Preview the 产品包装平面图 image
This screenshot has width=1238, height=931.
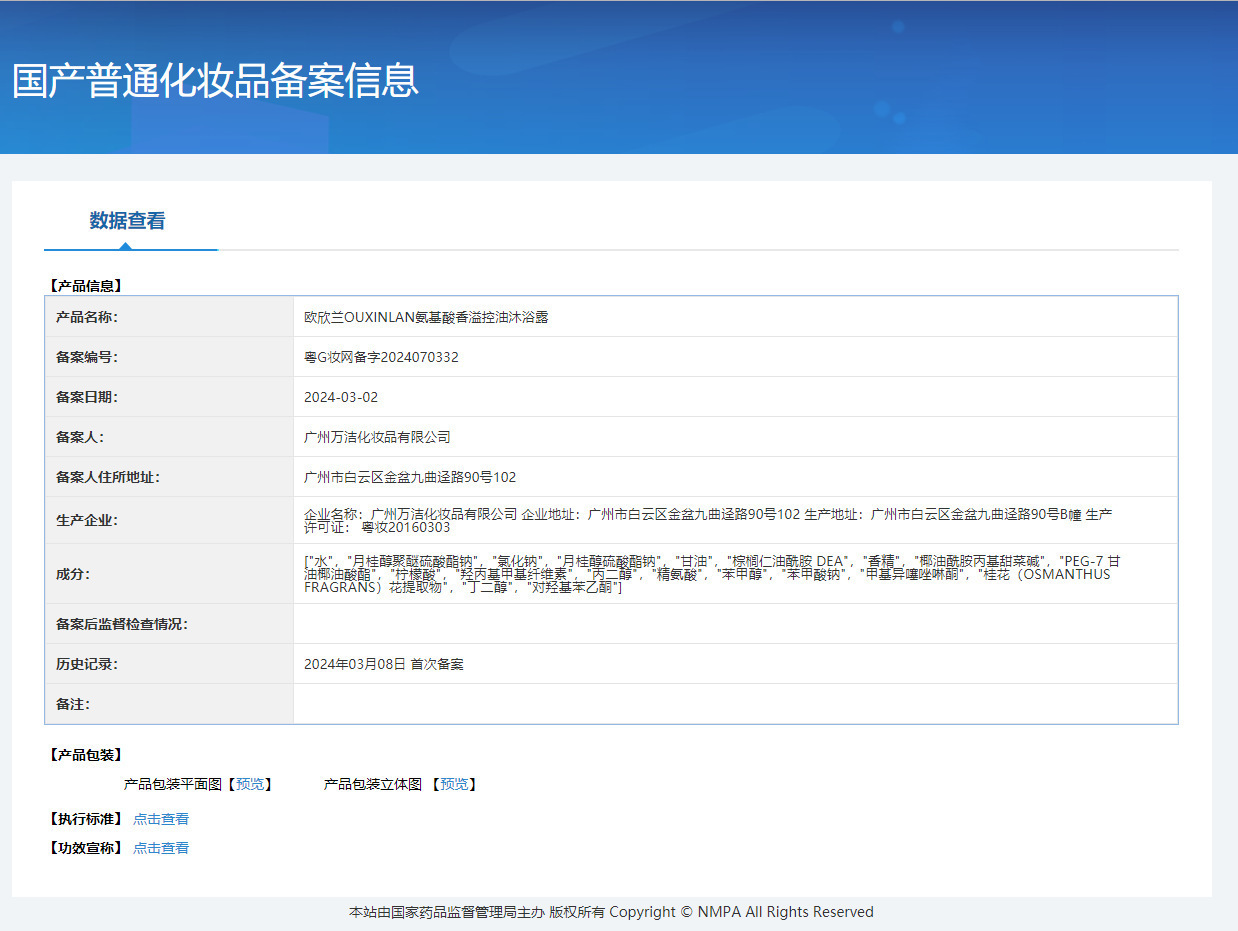(x=250, y=784)
